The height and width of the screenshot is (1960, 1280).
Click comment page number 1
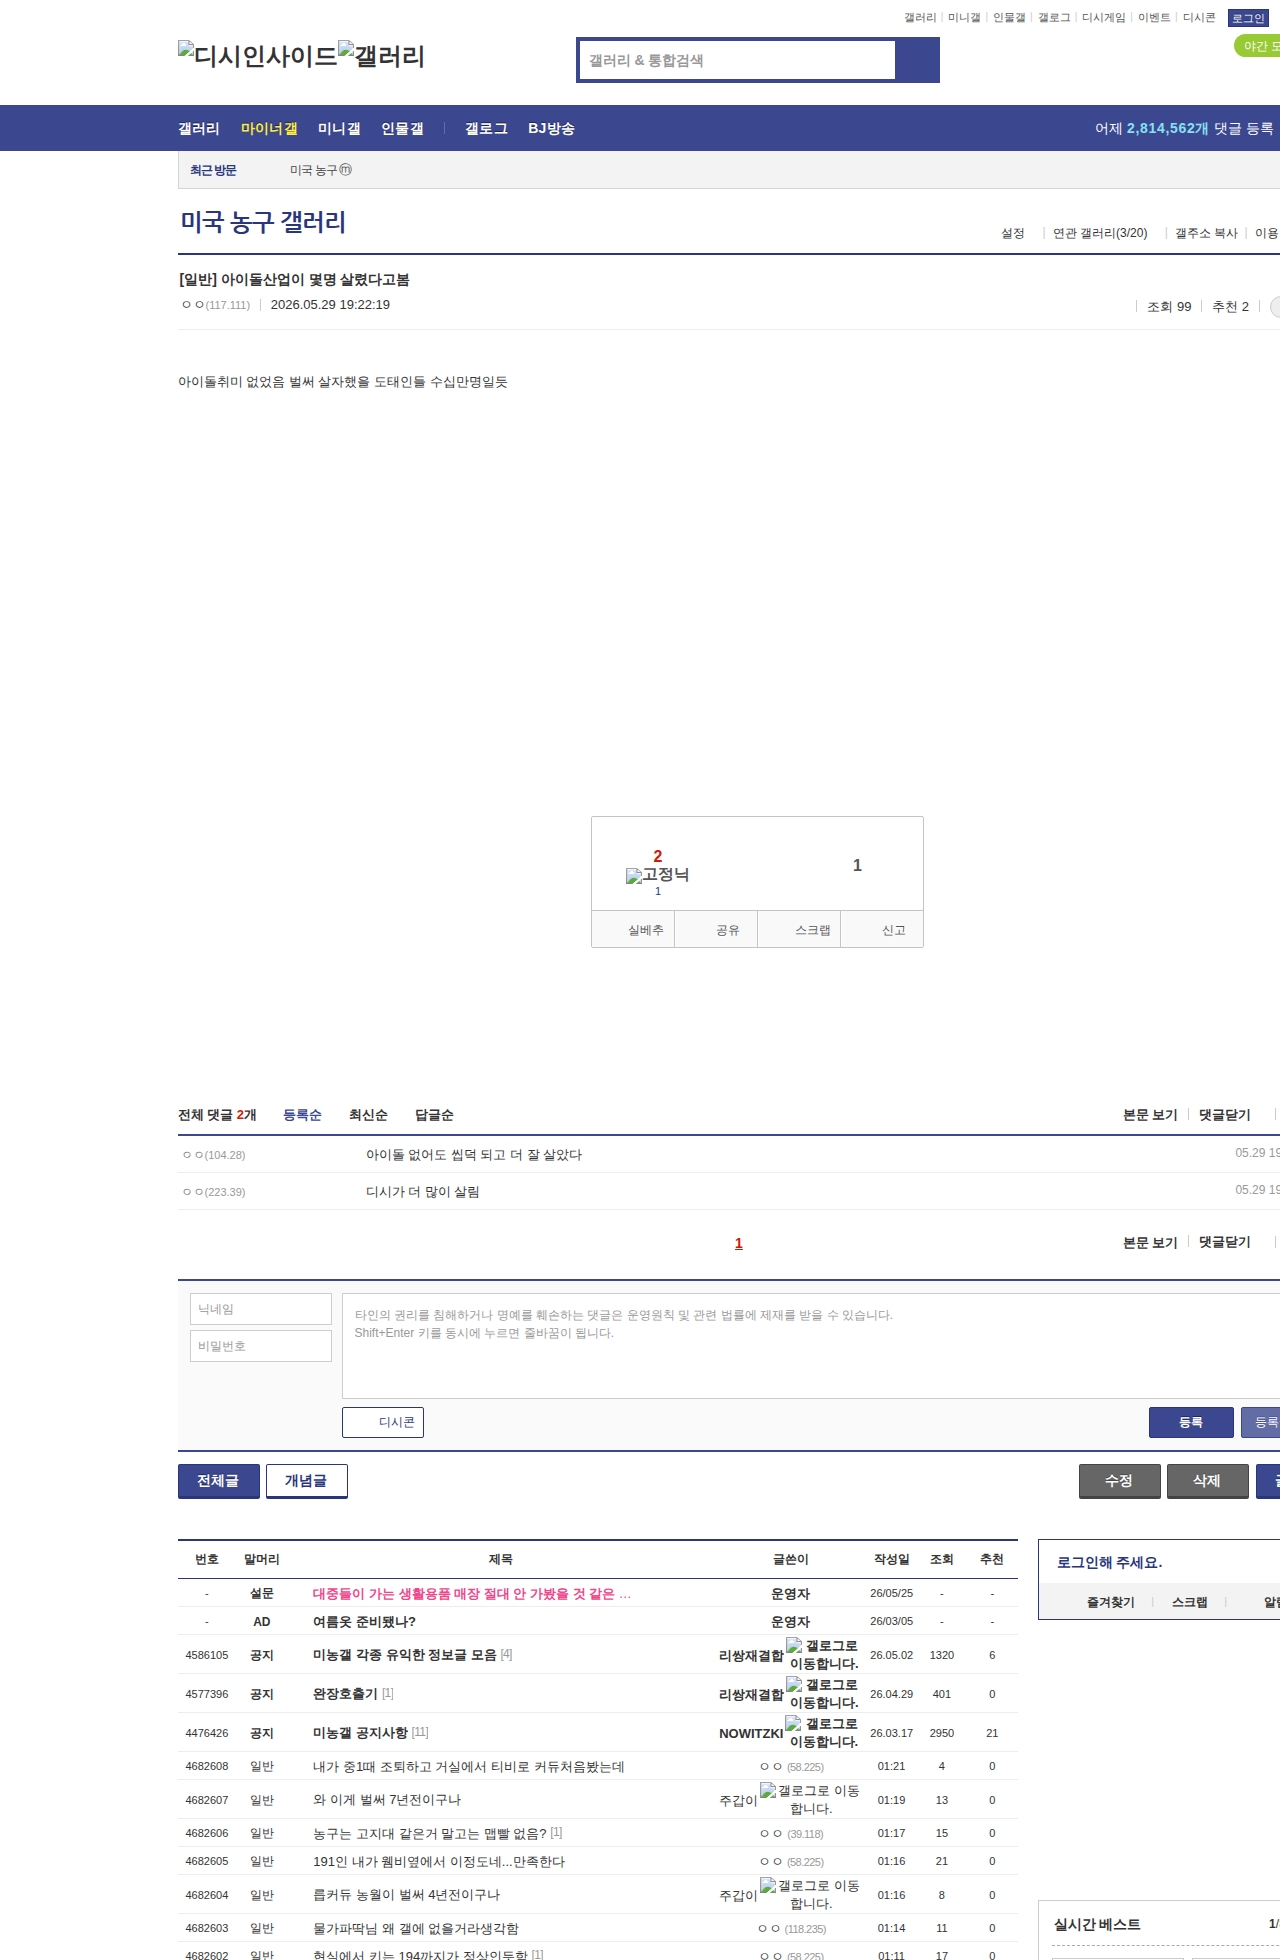[739, 1243]
